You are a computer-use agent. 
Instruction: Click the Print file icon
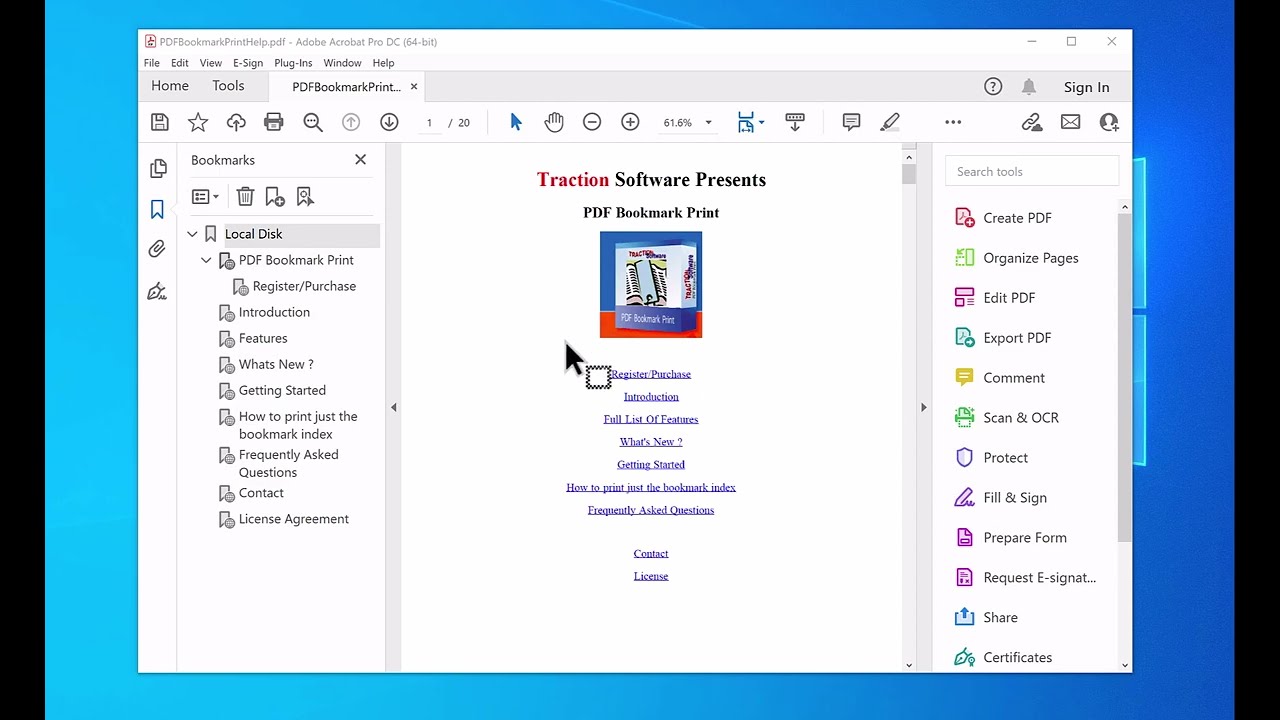[274, 122]
